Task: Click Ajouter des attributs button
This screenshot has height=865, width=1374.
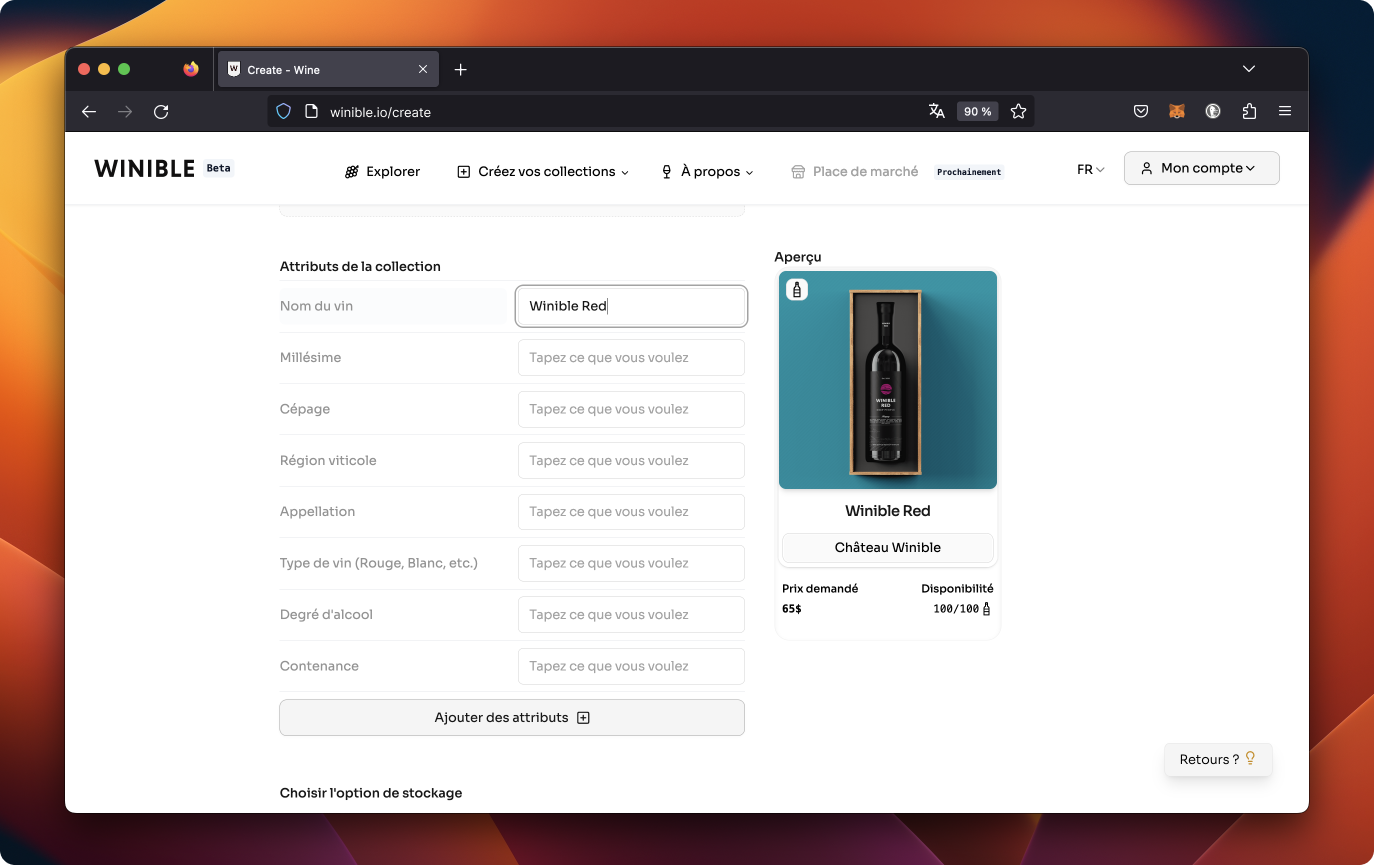Action: point(512,718)
